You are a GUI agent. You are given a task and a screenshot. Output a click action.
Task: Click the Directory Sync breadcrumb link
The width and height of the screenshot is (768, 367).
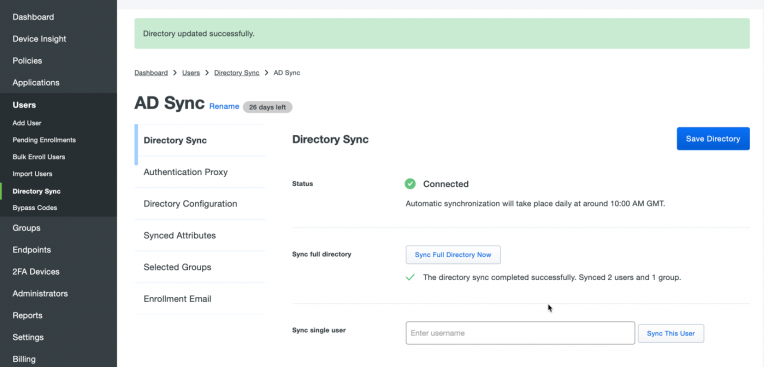pos(237,73)
